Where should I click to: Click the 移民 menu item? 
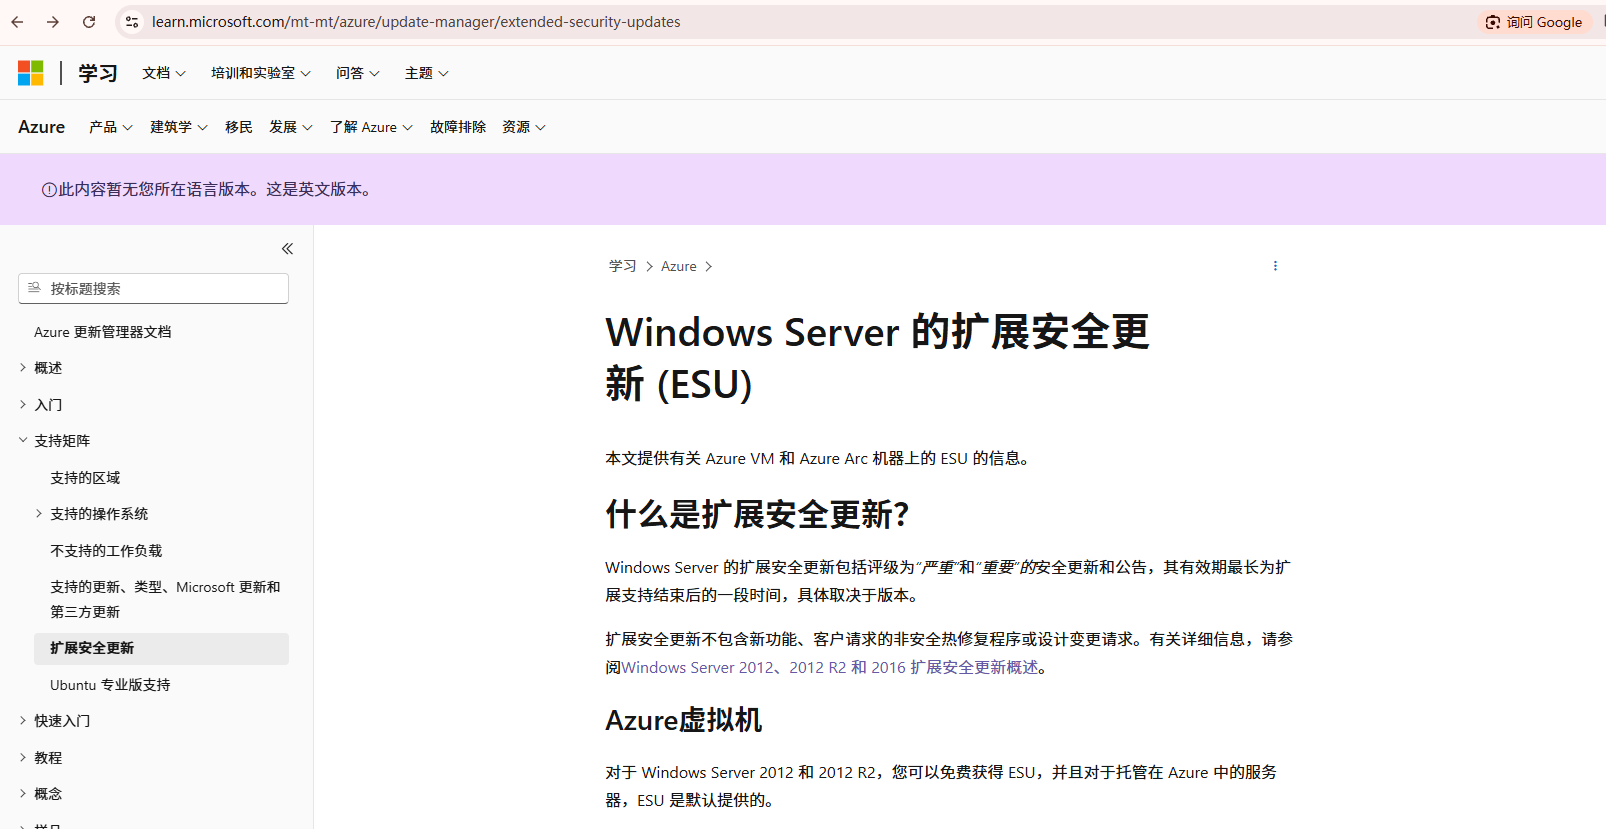[239, 127]
